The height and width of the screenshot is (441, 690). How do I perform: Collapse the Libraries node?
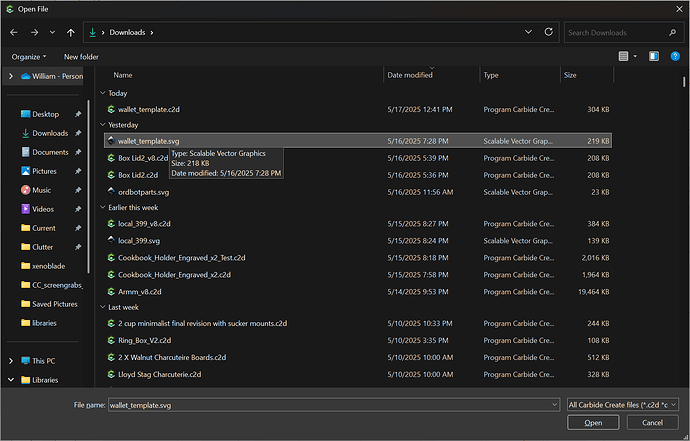tap(11, 379)
